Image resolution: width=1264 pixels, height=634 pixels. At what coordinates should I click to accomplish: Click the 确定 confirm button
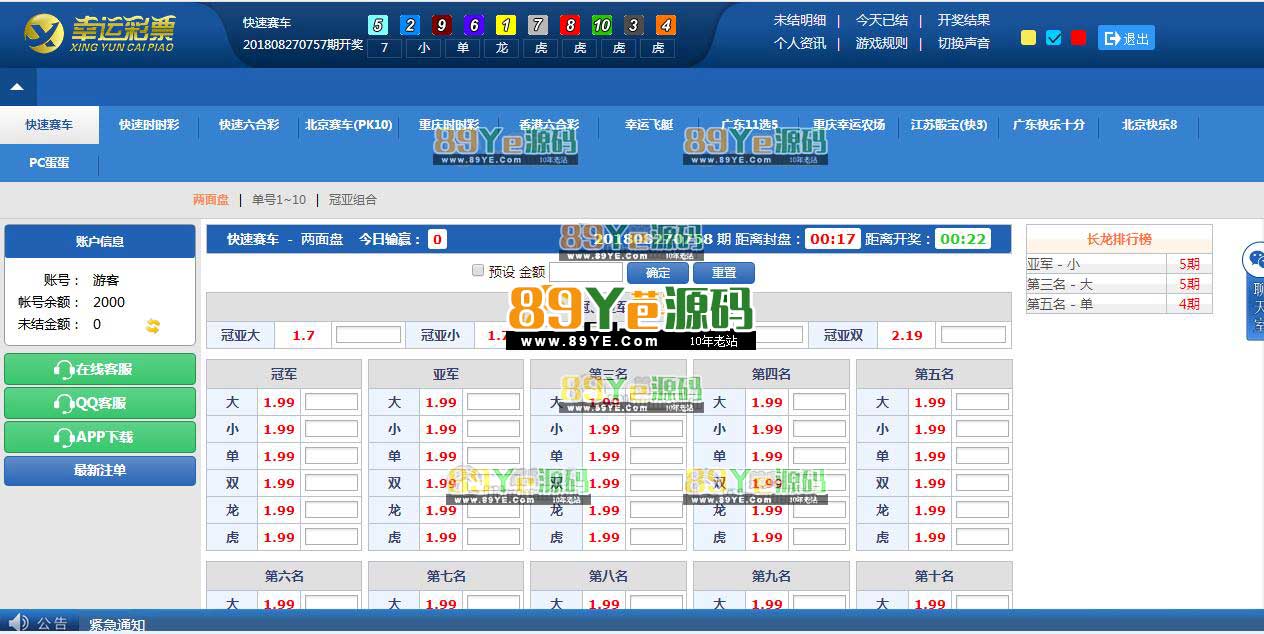(x=659, y=272)
